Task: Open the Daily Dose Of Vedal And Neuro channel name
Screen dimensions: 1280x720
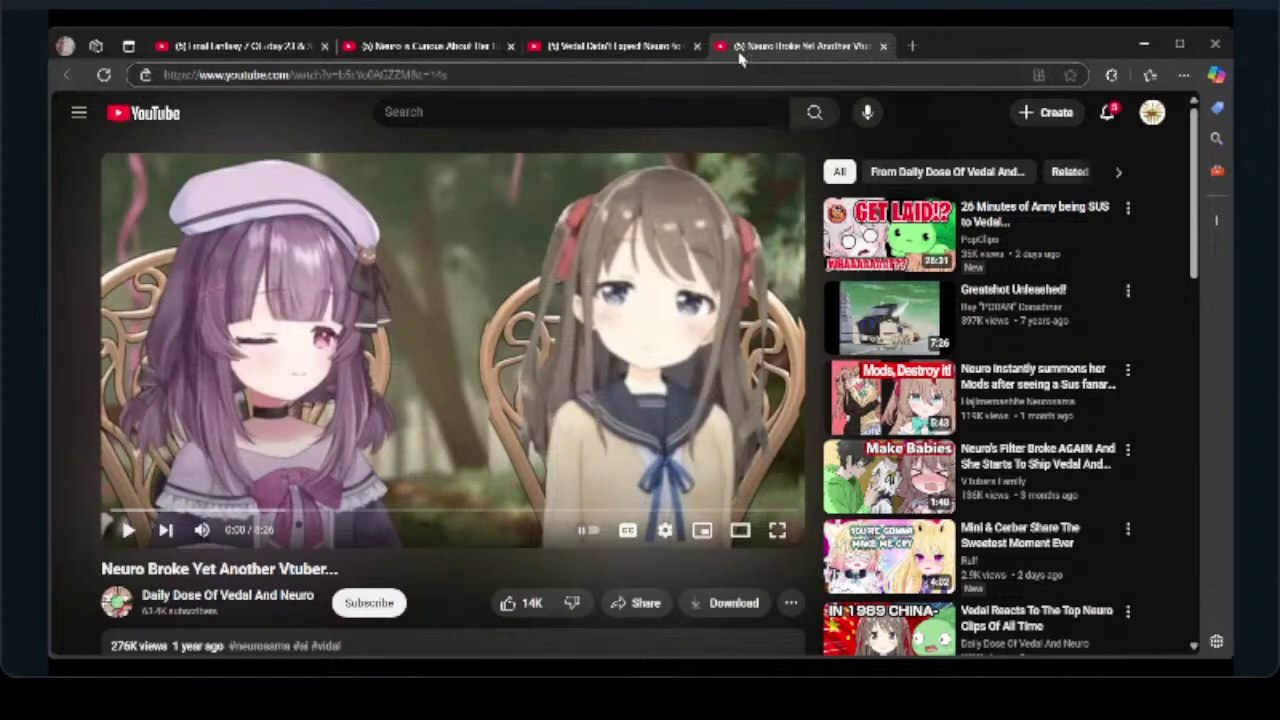Action: click(x=227, y=595)
